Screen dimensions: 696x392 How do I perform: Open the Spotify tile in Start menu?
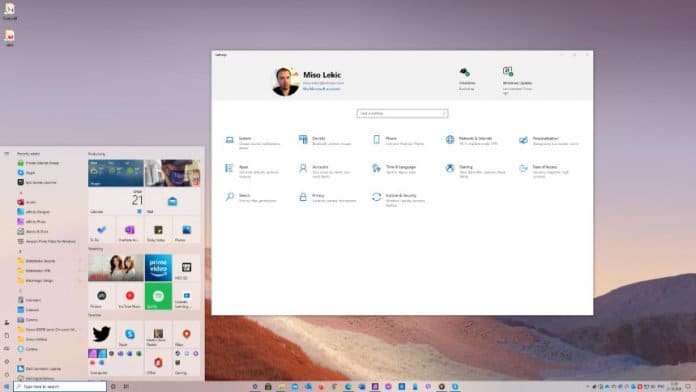pyautogui.click(x=158, y=296)
